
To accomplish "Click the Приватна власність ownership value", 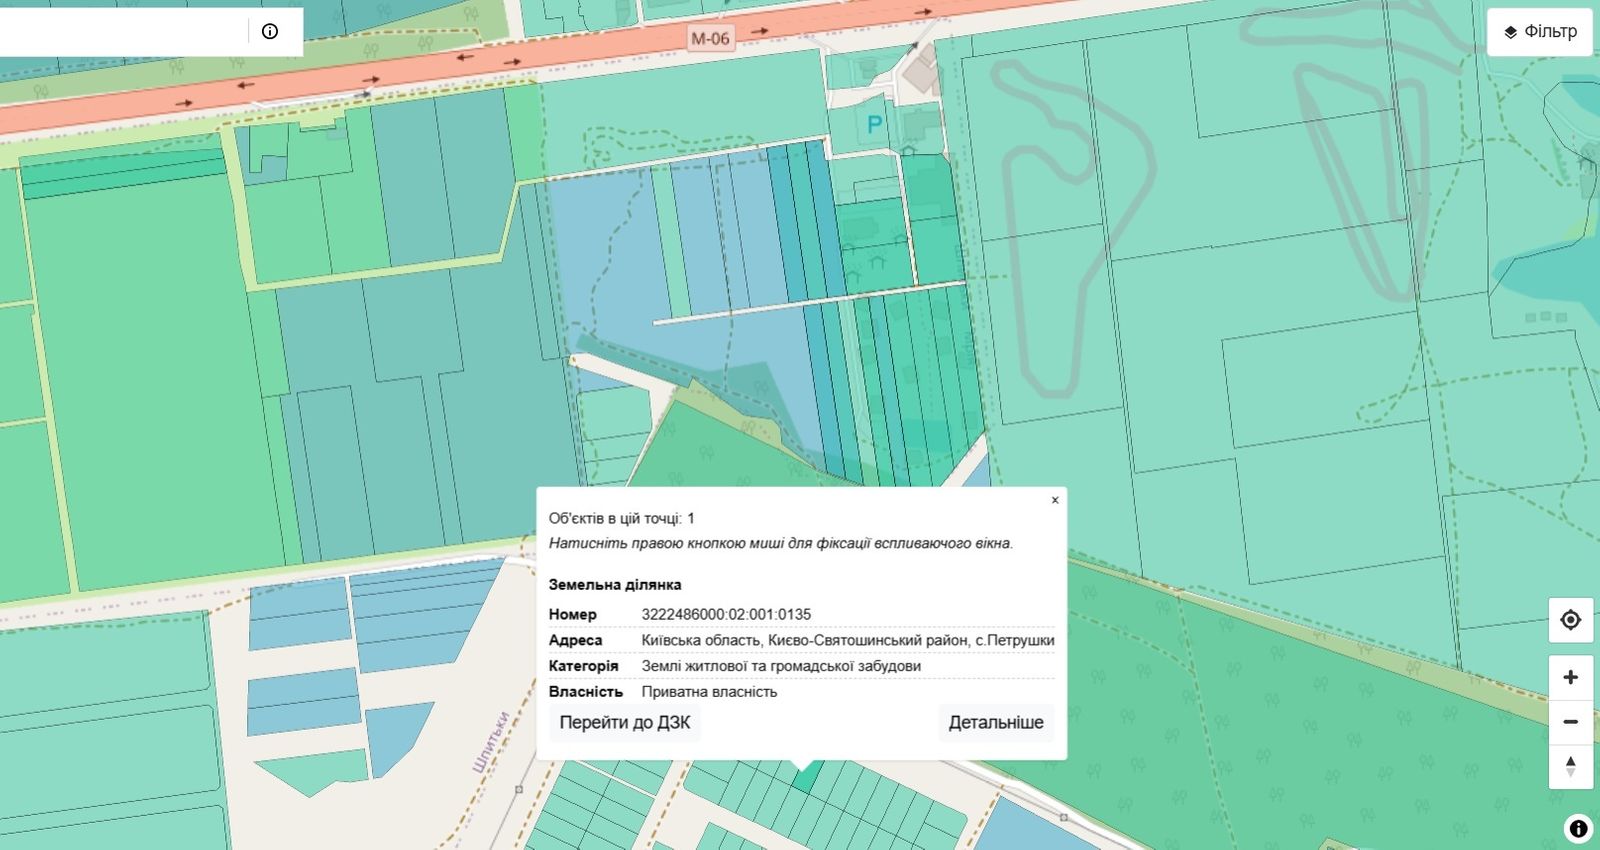I will [x=709, y=691].
